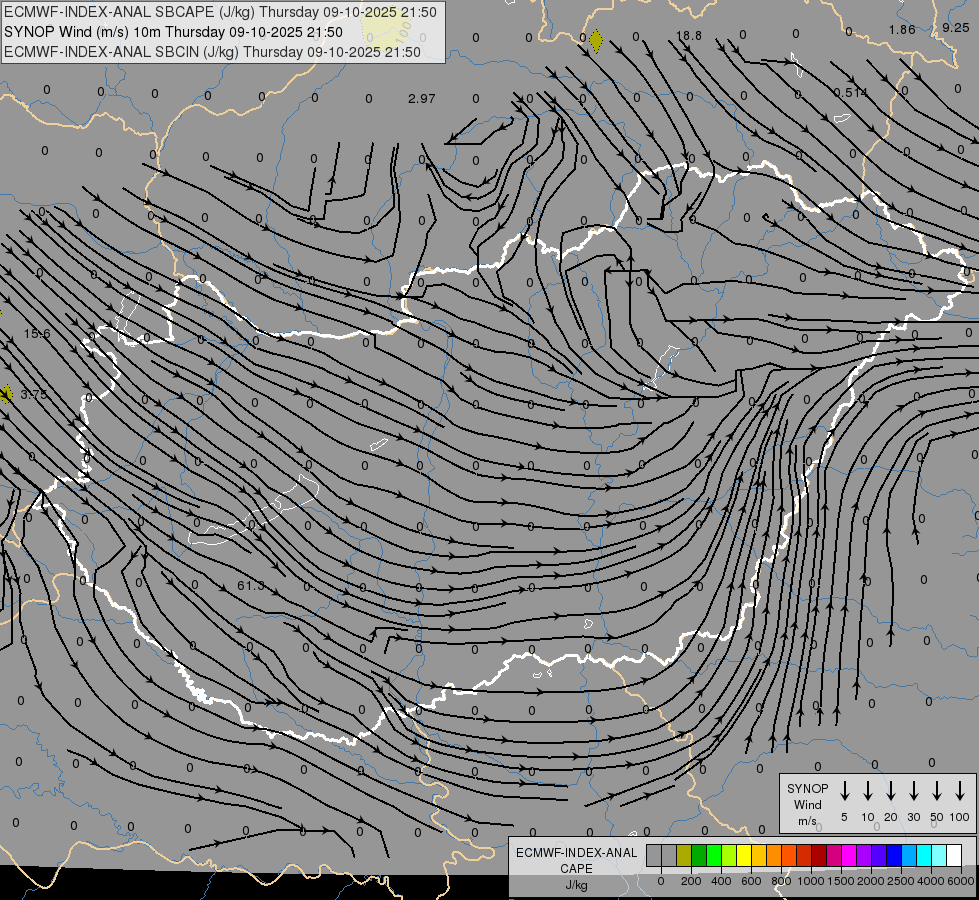Image resolution: width=979 pixels, height=900 pixels.
Task: Select the 20 m/s wind legend arrow
Action: pos(891,791)
